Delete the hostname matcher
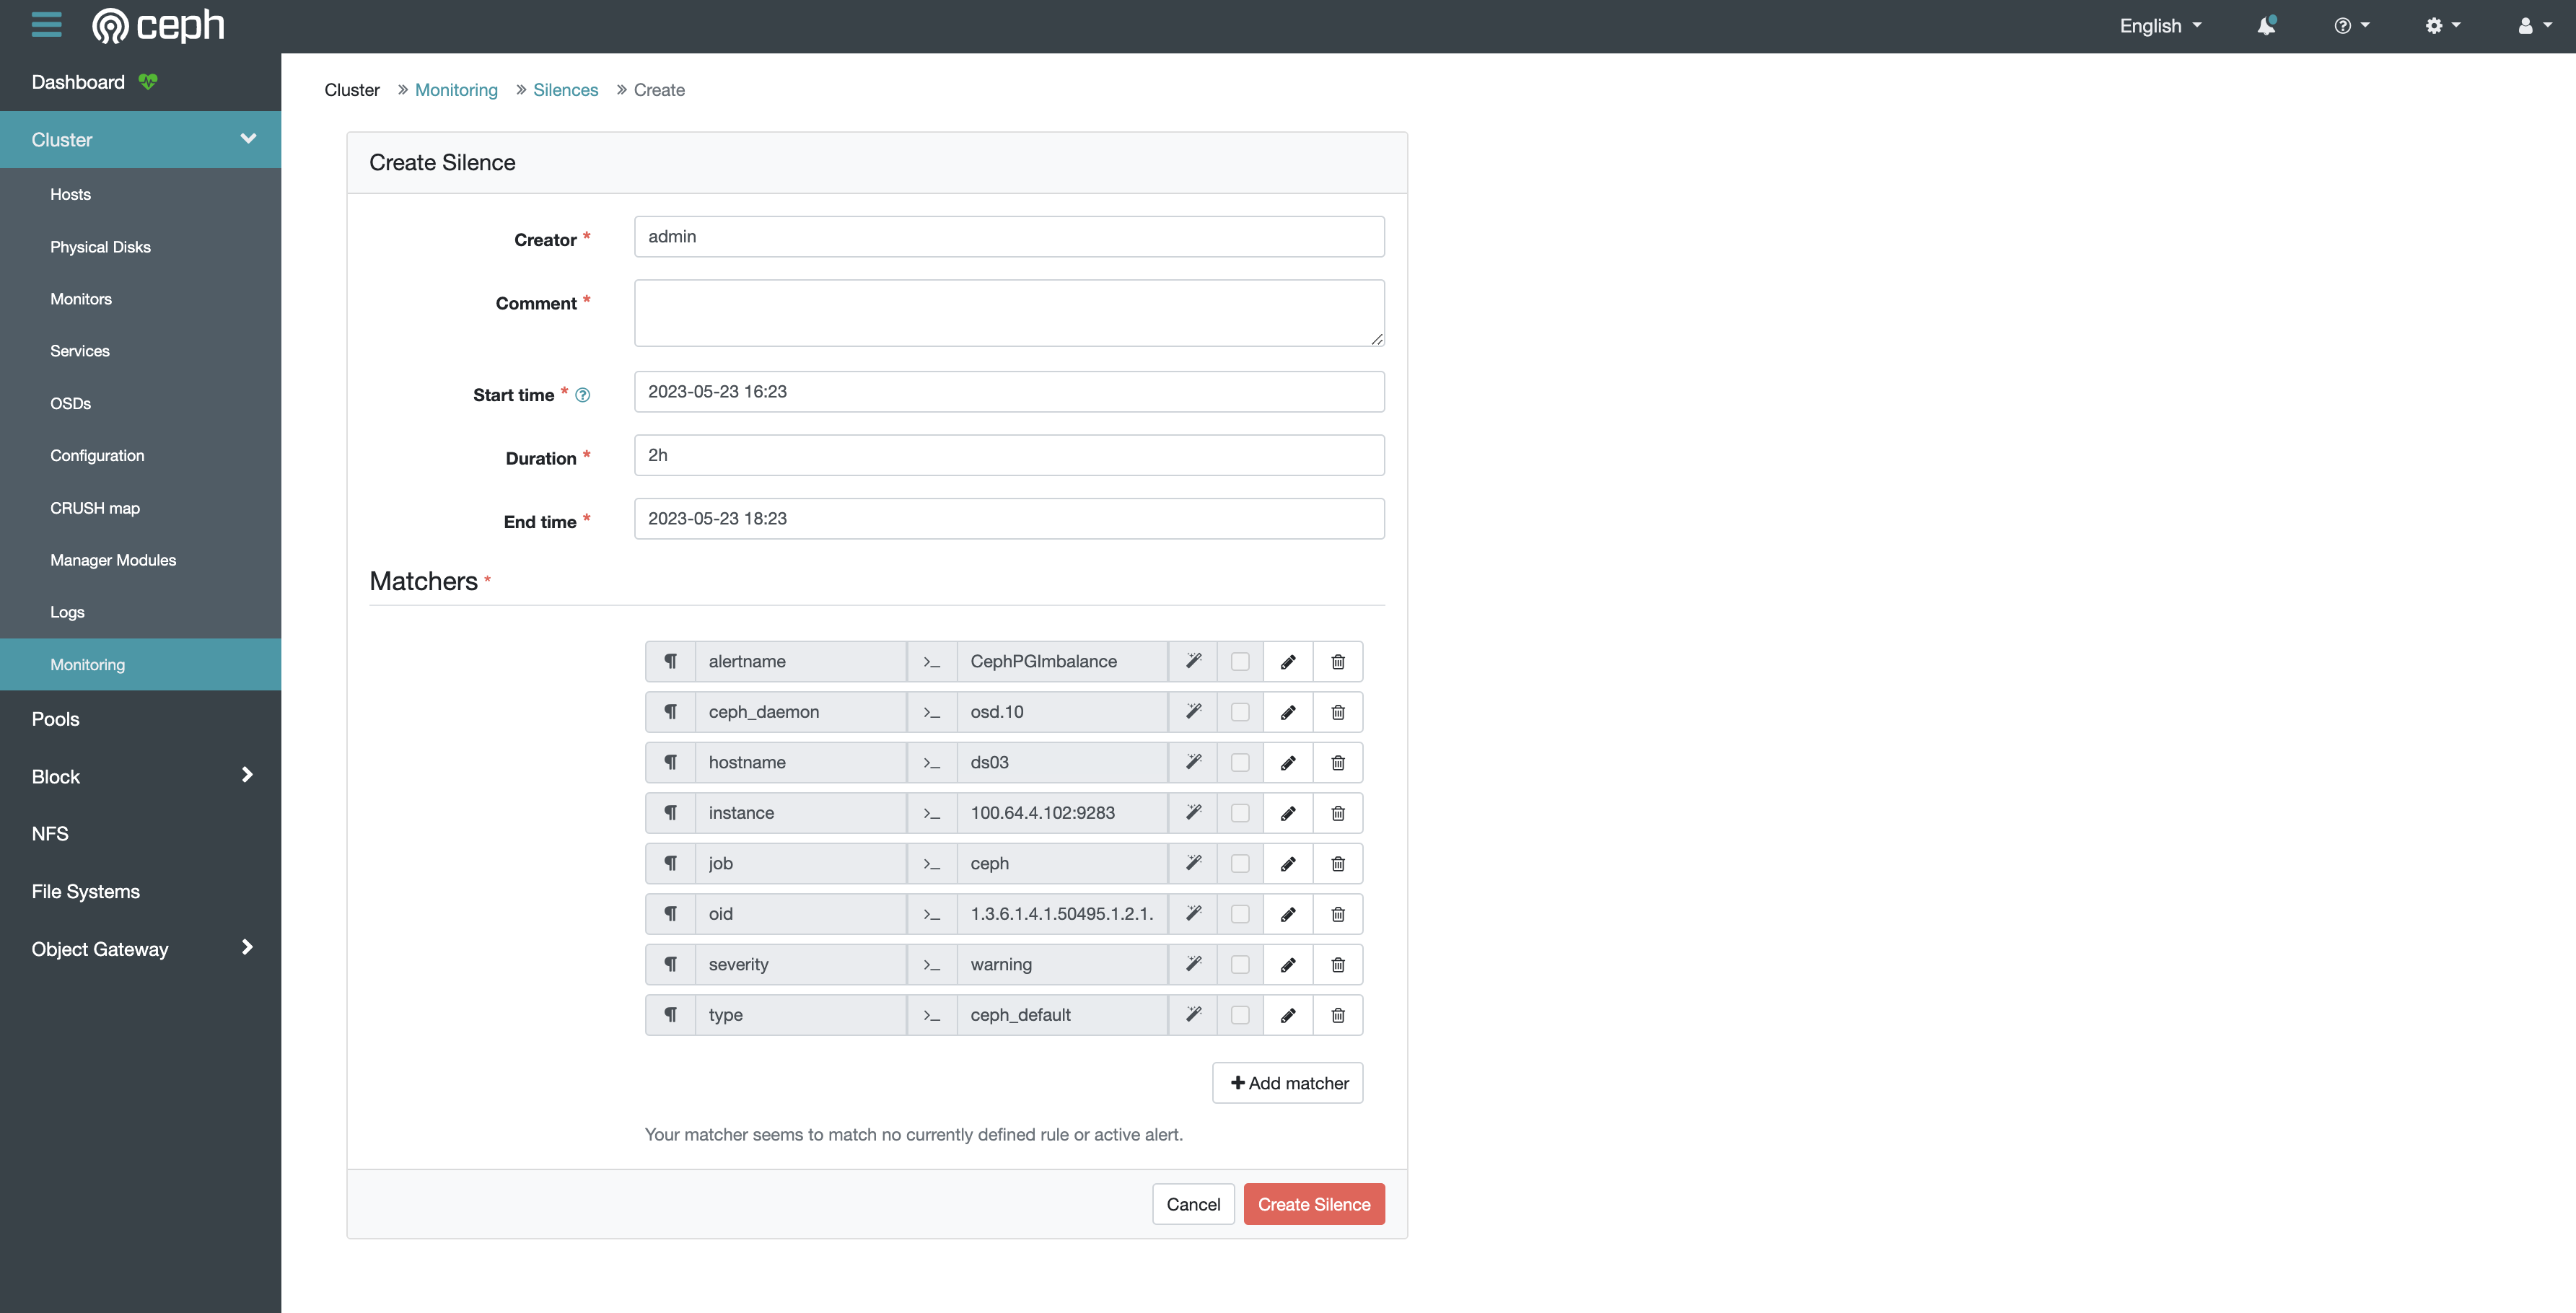Screen dimensions: 2576x1313 pyautogui.click(x=1338, y=762)
